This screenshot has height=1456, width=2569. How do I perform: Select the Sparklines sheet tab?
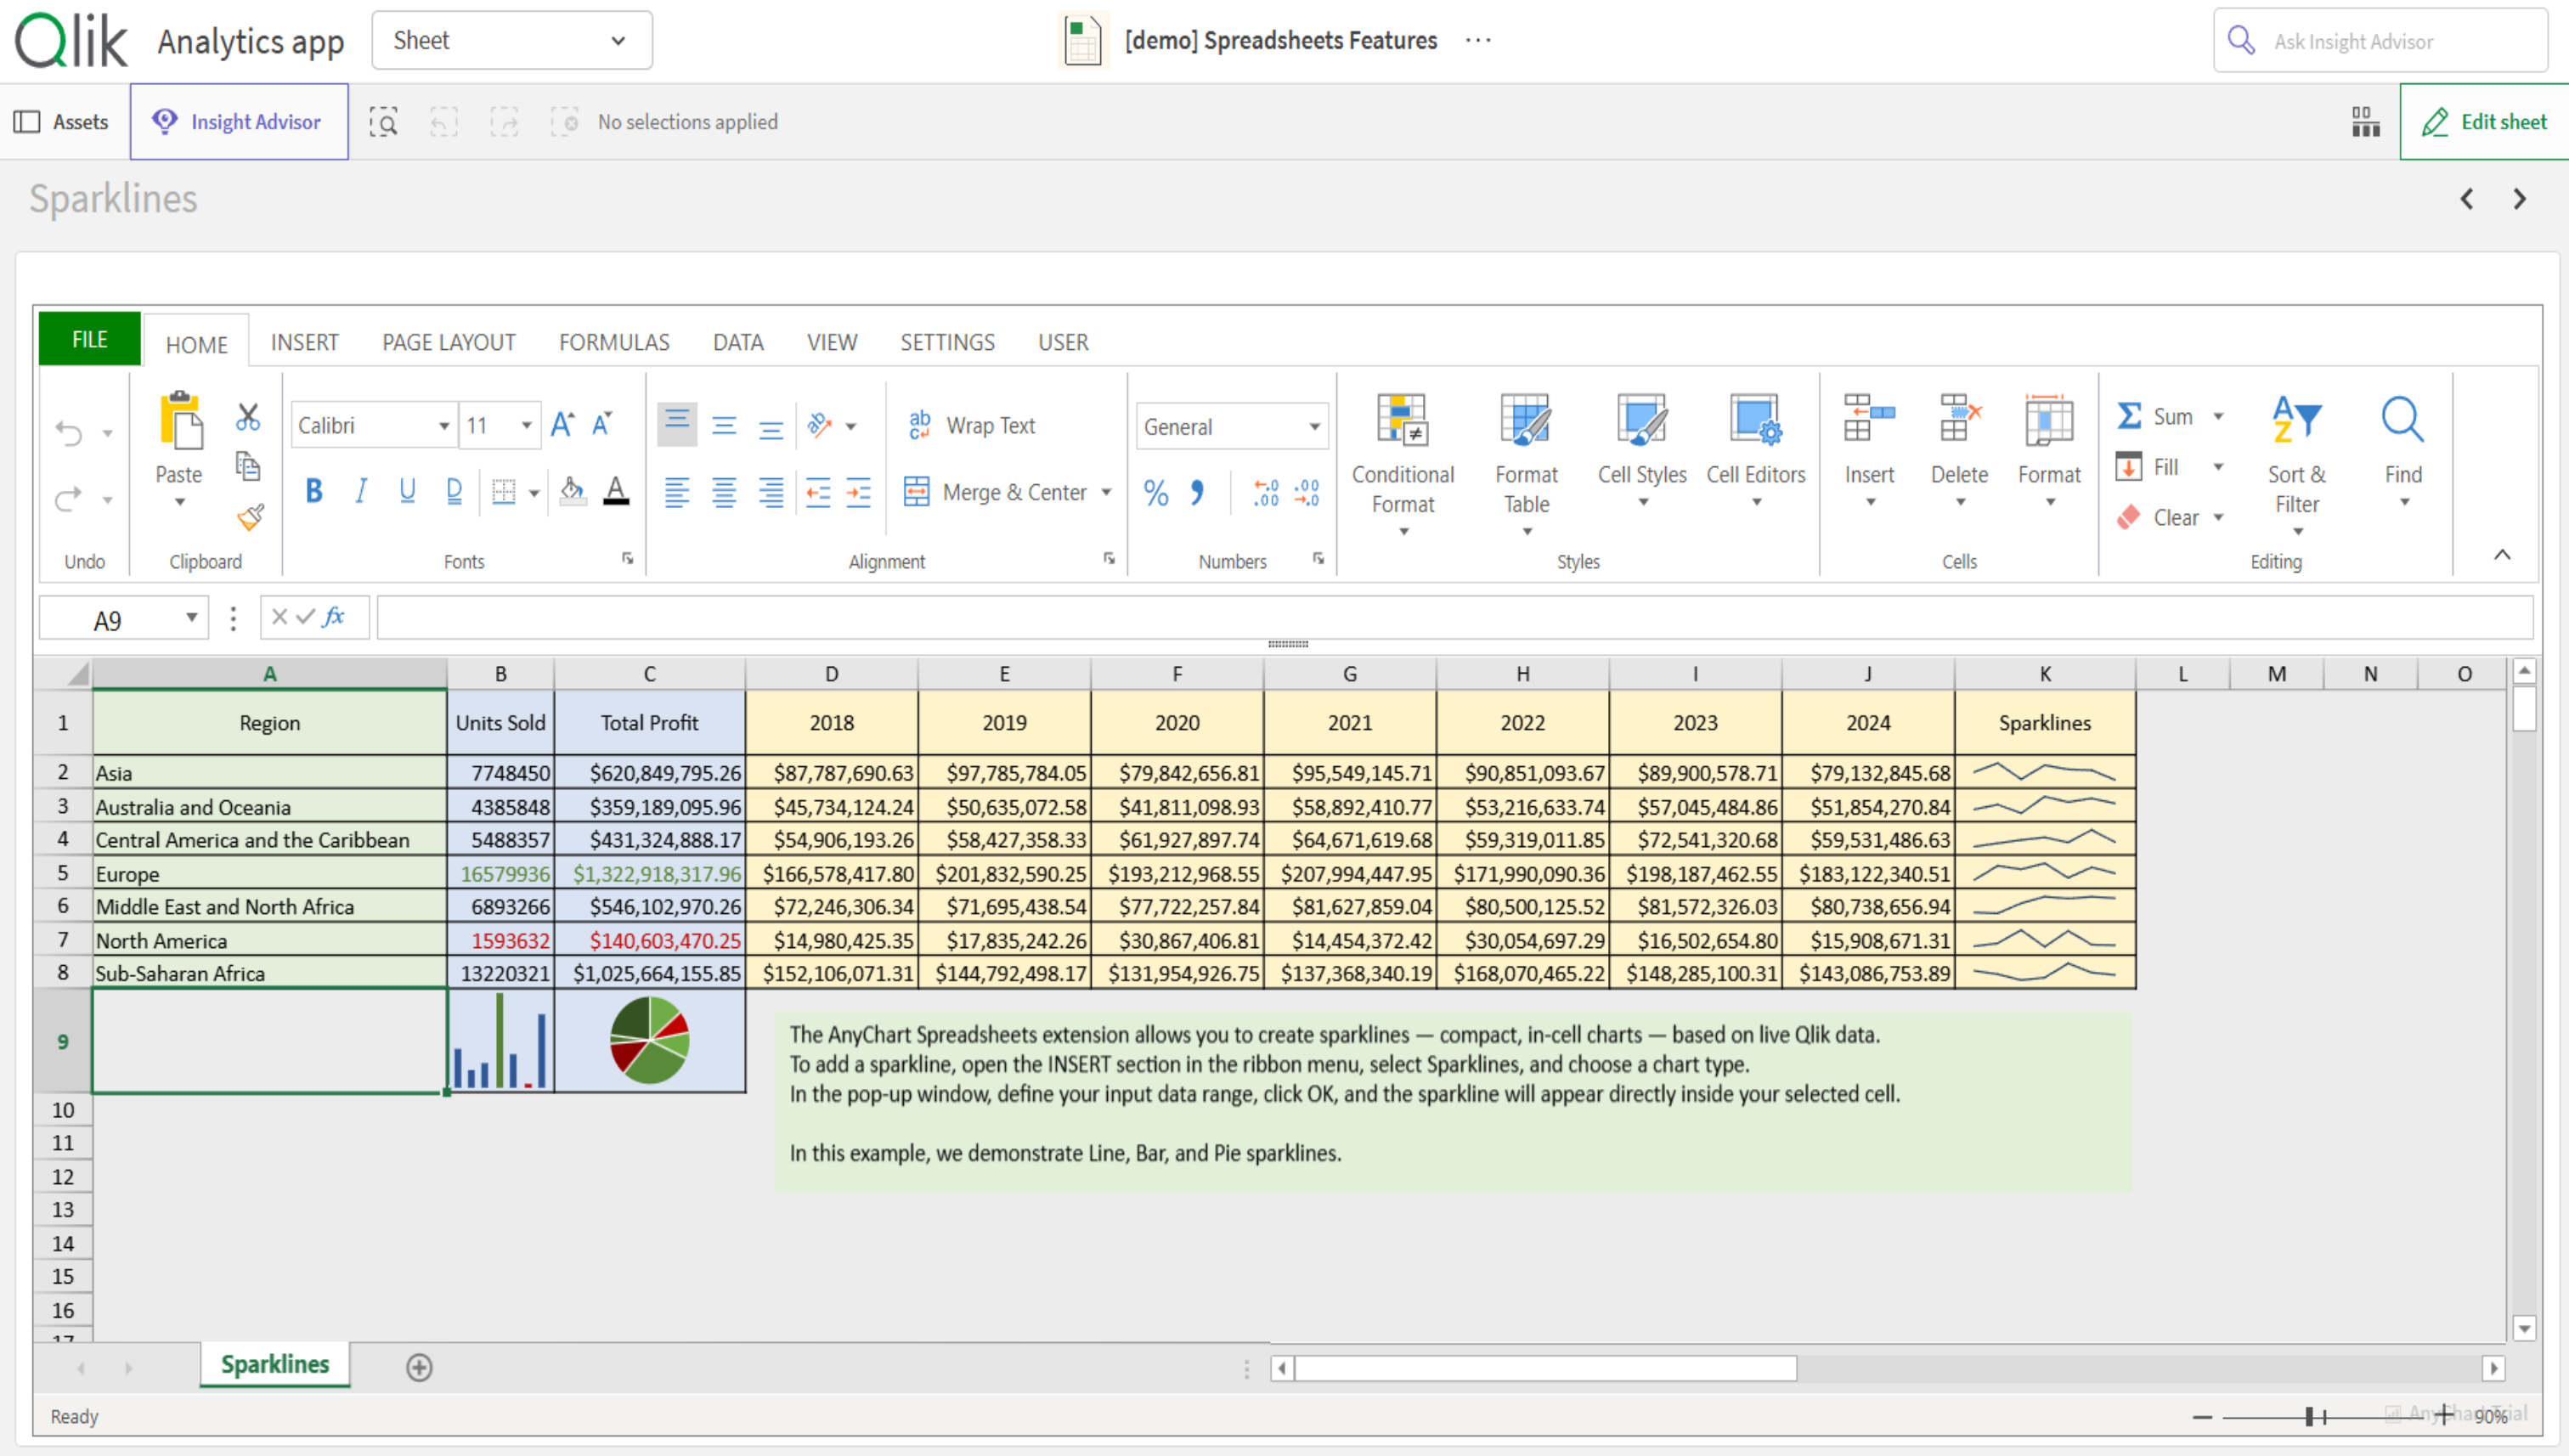[275, 1365]
